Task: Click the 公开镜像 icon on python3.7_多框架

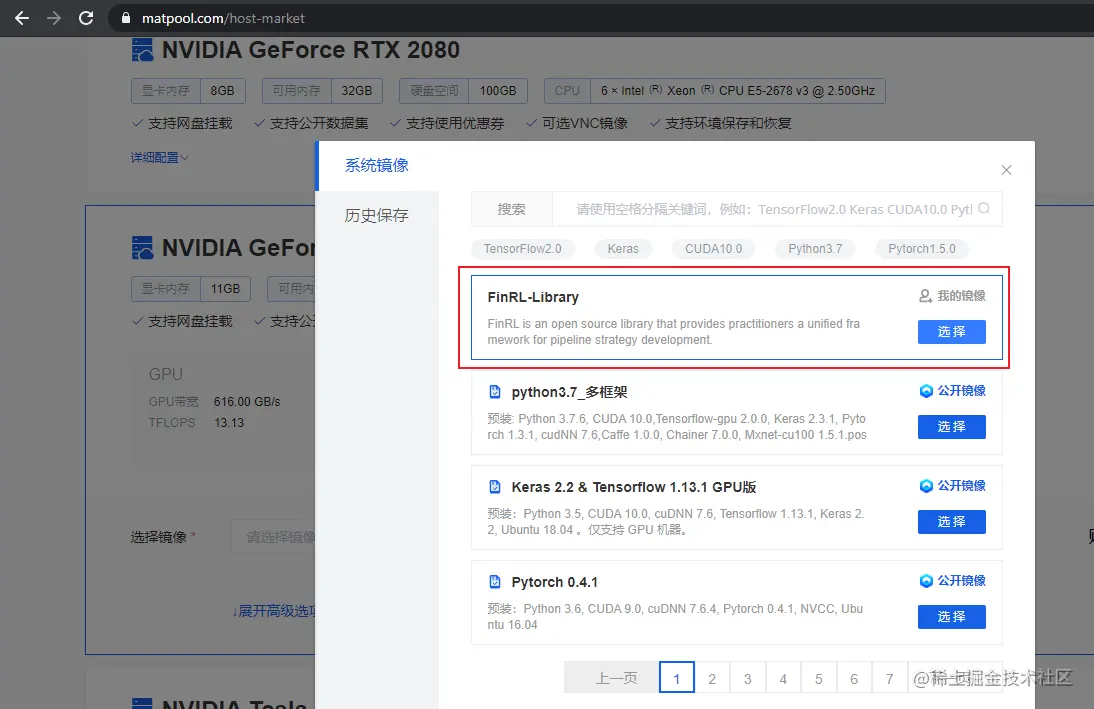Action: (926, 391)
